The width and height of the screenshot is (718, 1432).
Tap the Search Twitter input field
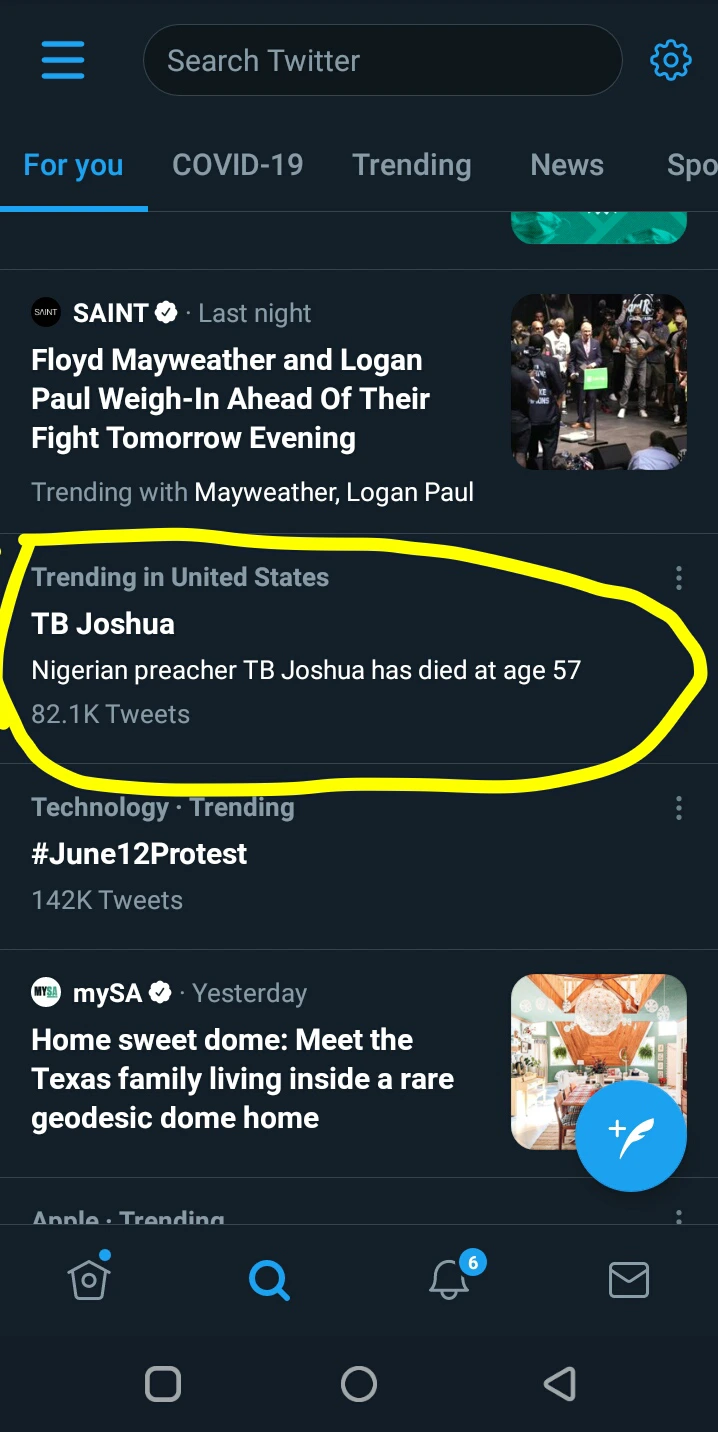382,61
